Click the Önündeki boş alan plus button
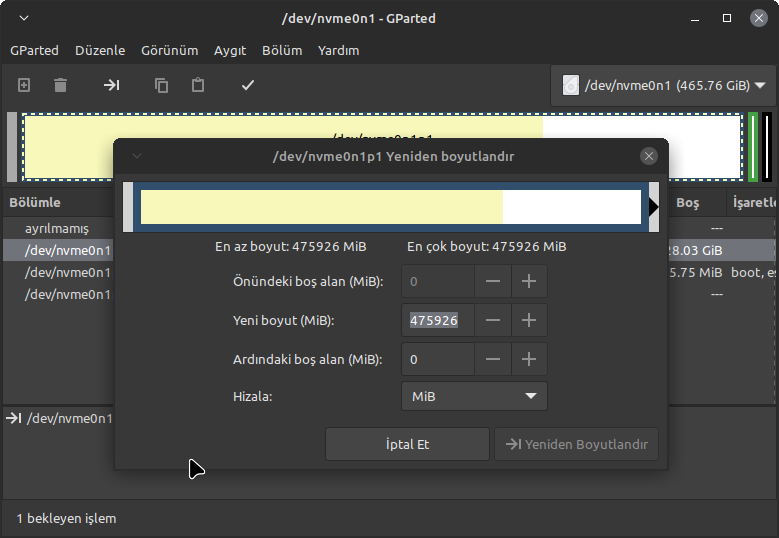This screenshot has width=779, height=538. 529,282
